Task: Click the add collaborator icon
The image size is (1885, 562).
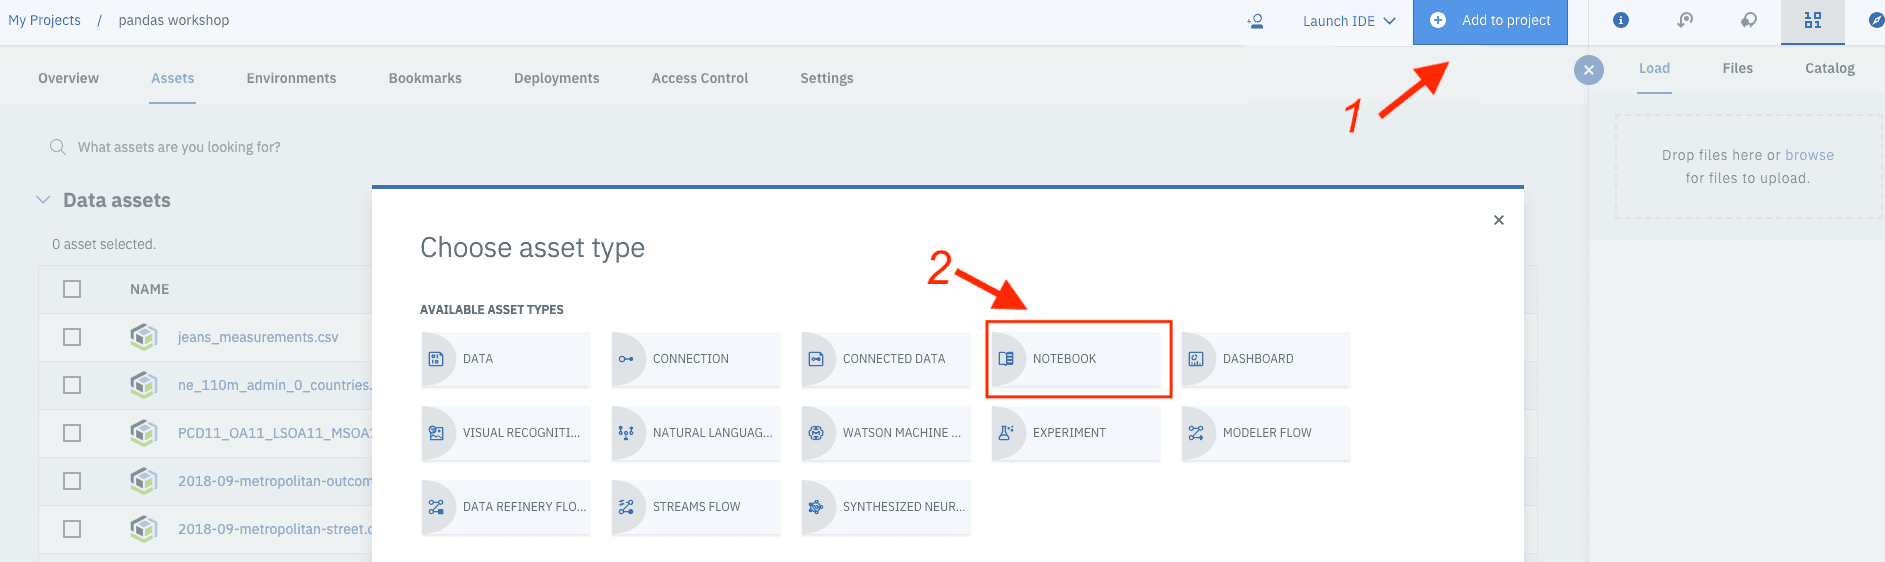Action: pyautogui.click(x=1255, y=20)
